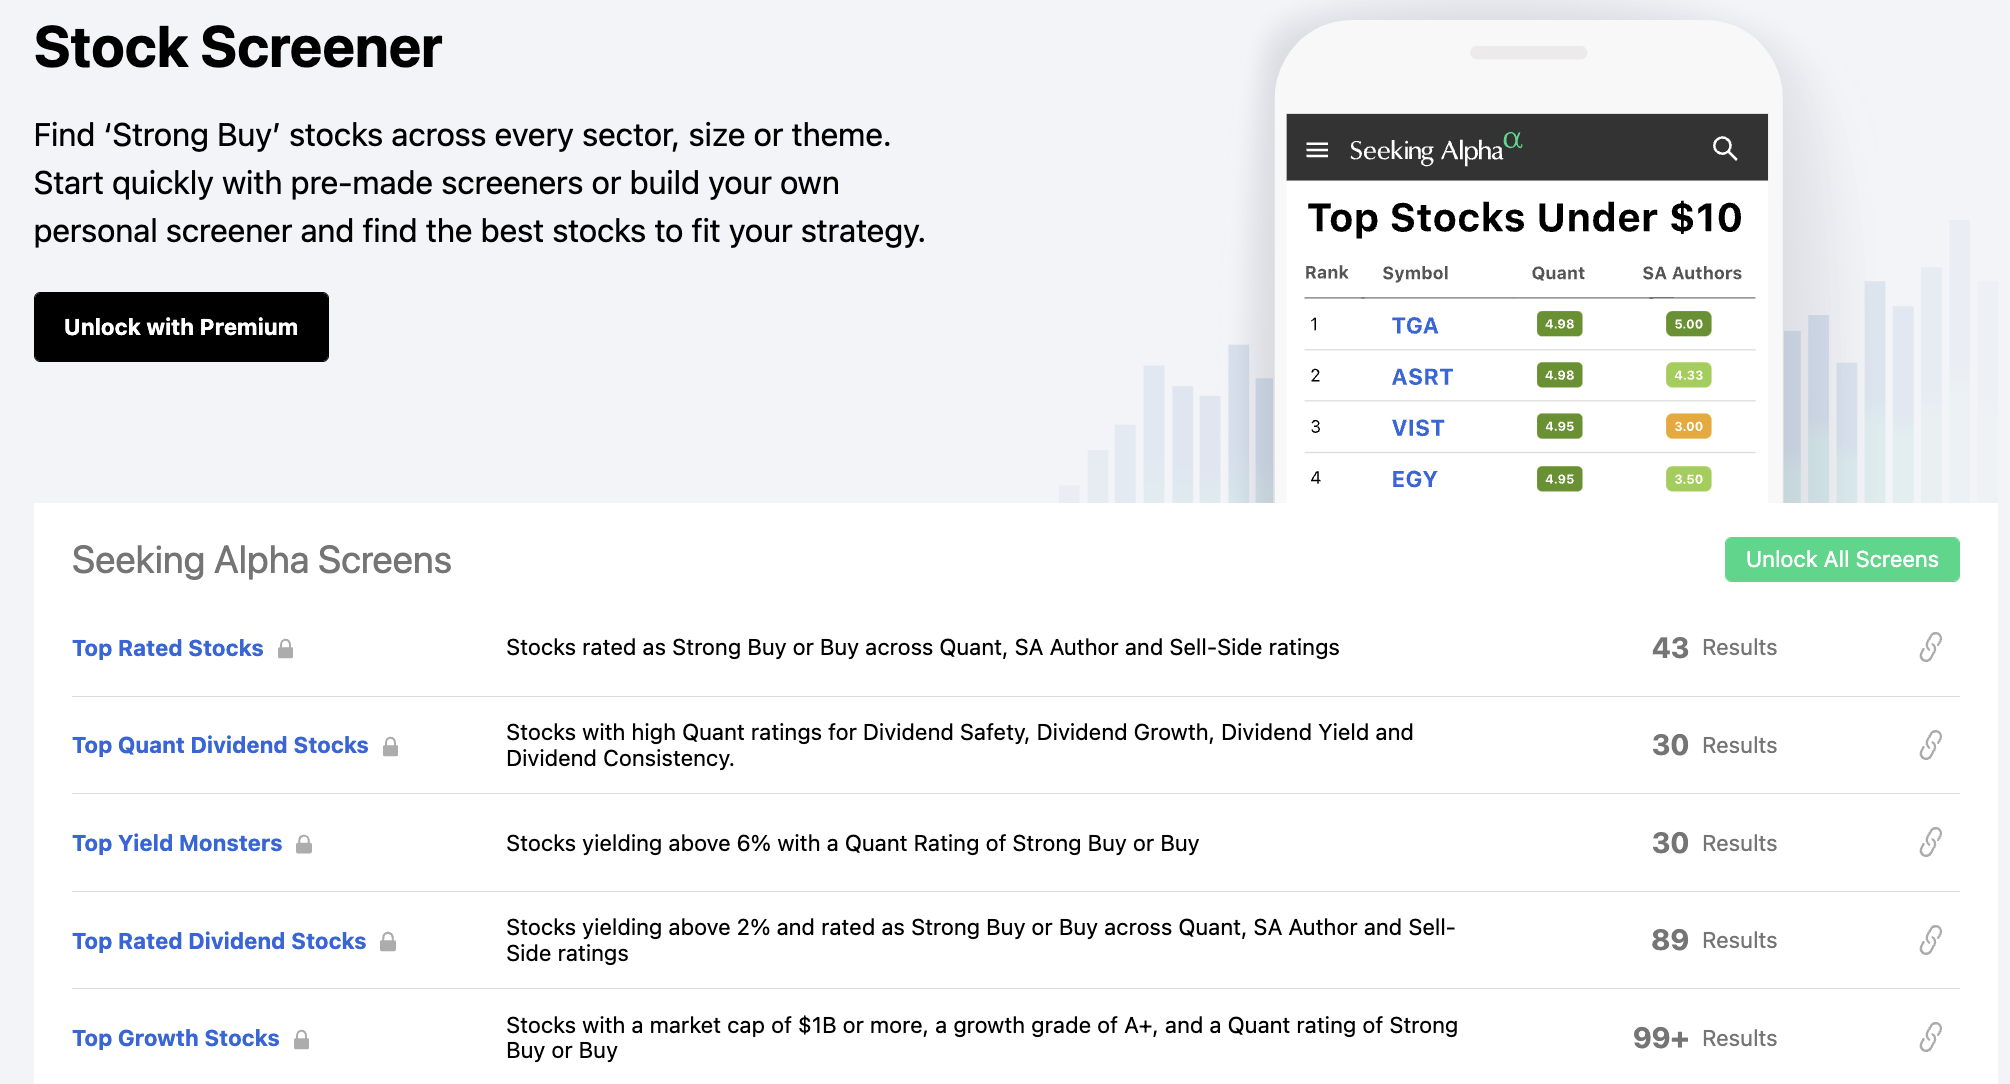Click the lock icon beside Top Quant Dividend Stocks

(390, 746)
